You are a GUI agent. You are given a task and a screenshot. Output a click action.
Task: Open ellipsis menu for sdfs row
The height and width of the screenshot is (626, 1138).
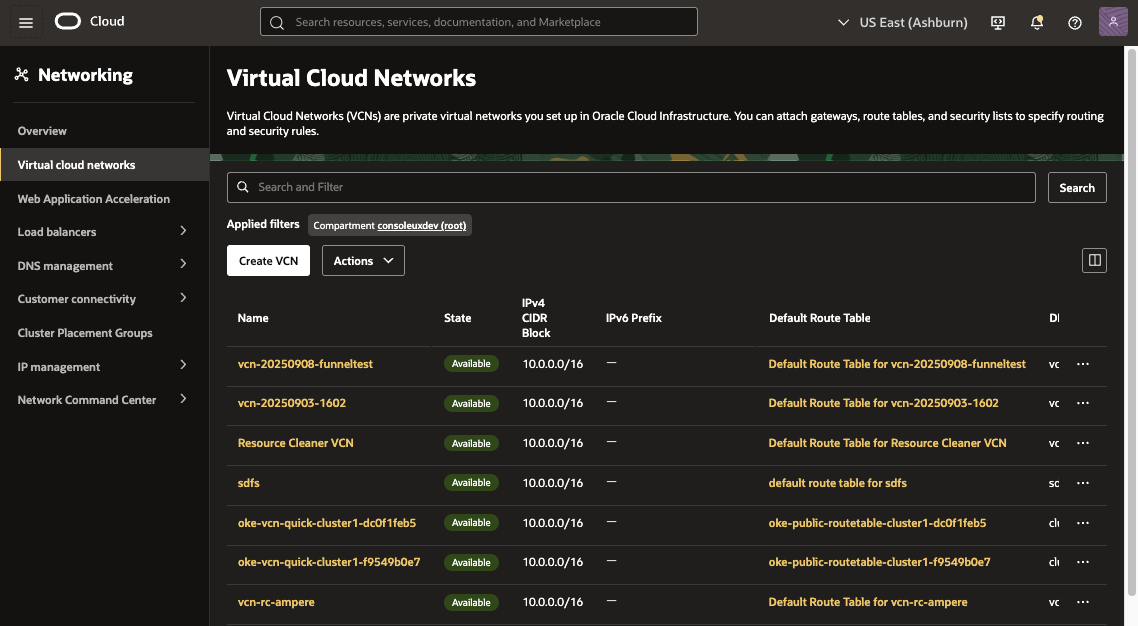[1083, 482]
